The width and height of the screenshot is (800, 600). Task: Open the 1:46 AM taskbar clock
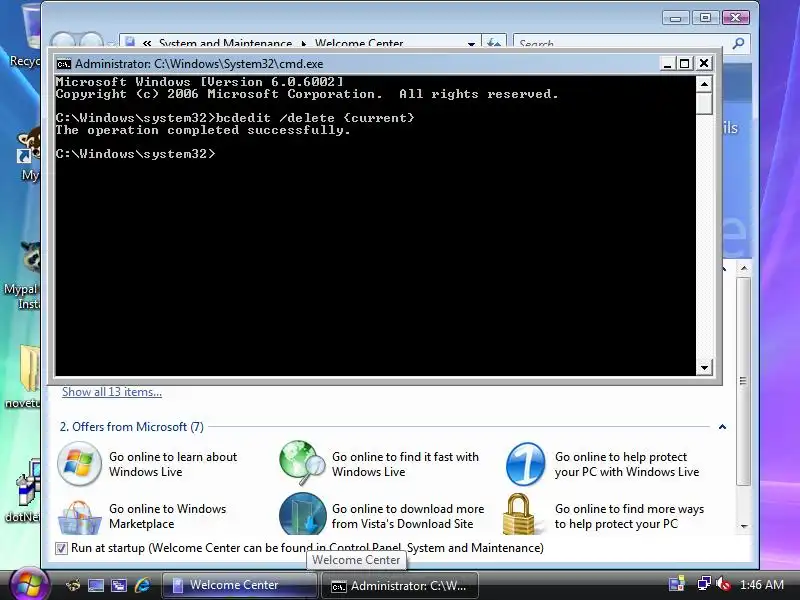[x=762, y=585]
